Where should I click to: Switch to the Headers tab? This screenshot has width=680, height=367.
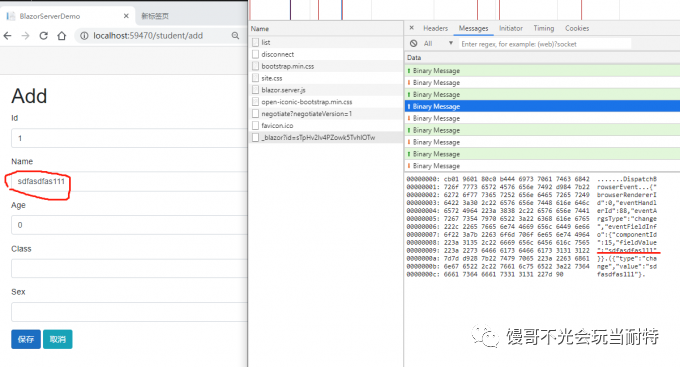click(x=435, y=28)
